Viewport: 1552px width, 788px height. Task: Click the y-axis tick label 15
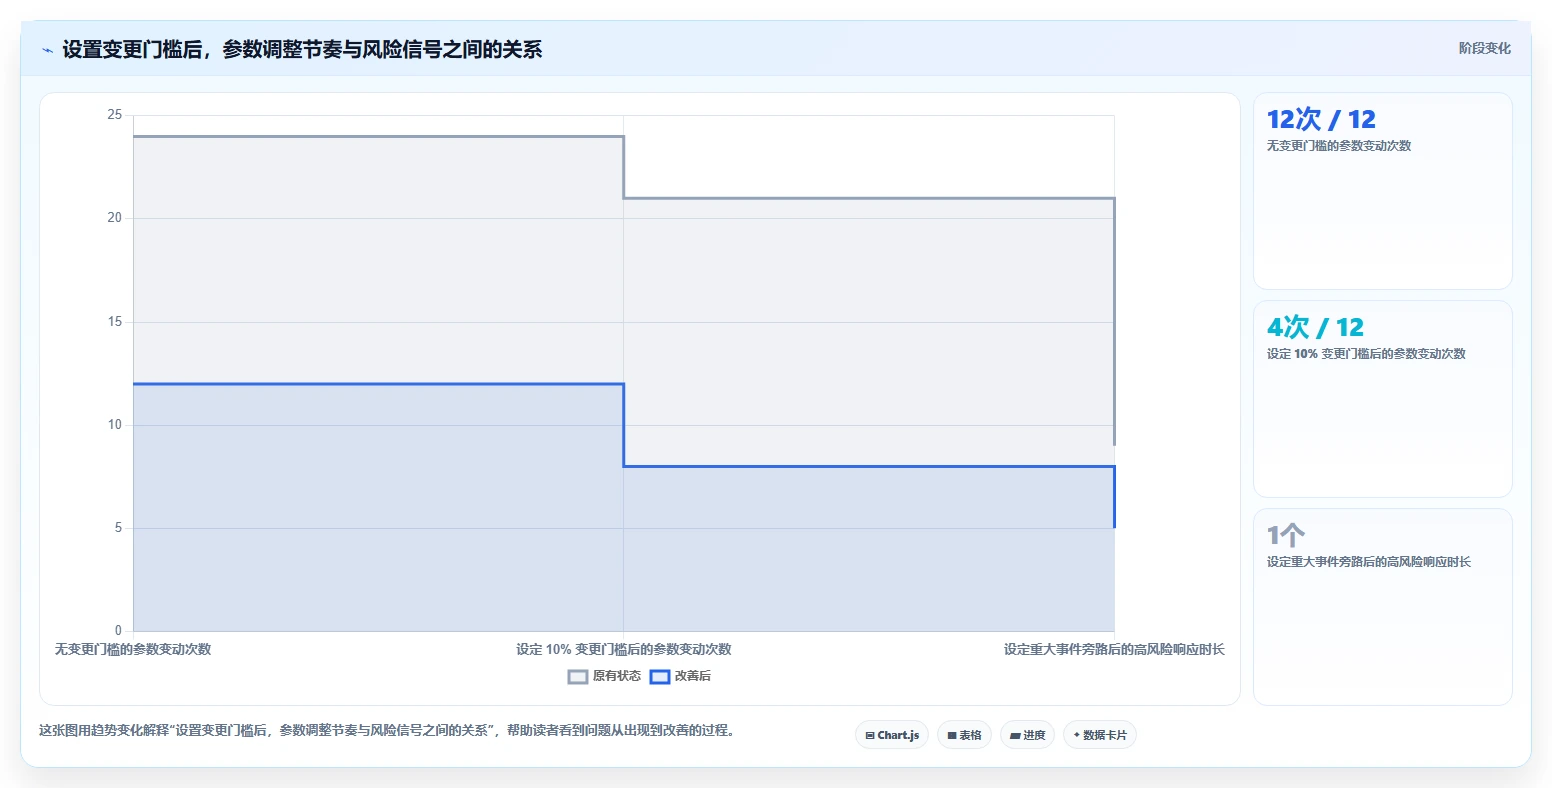(115, 322)
